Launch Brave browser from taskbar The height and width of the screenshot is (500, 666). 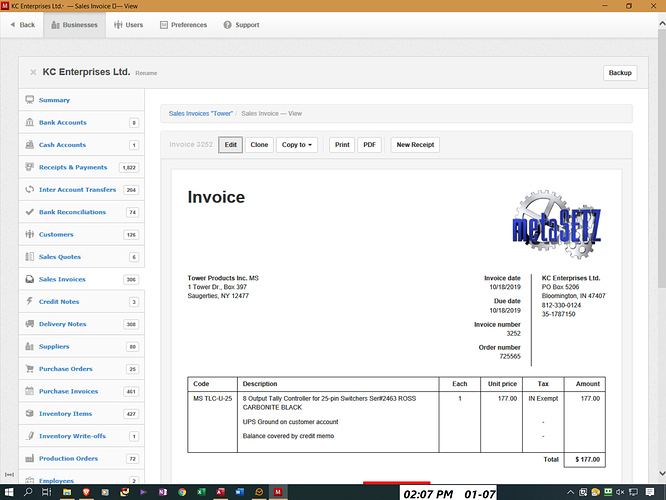pyautogui.click(x=86, y=492)
